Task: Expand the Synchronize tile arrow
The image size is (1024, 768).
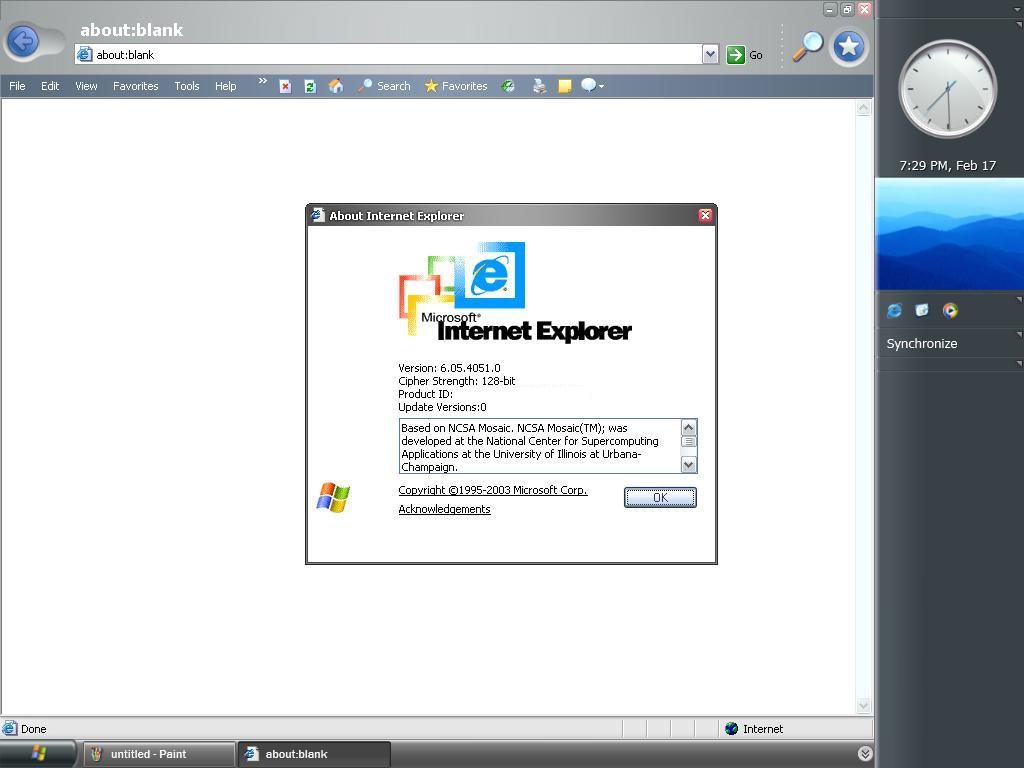Action: click(x=1019, y=334)
